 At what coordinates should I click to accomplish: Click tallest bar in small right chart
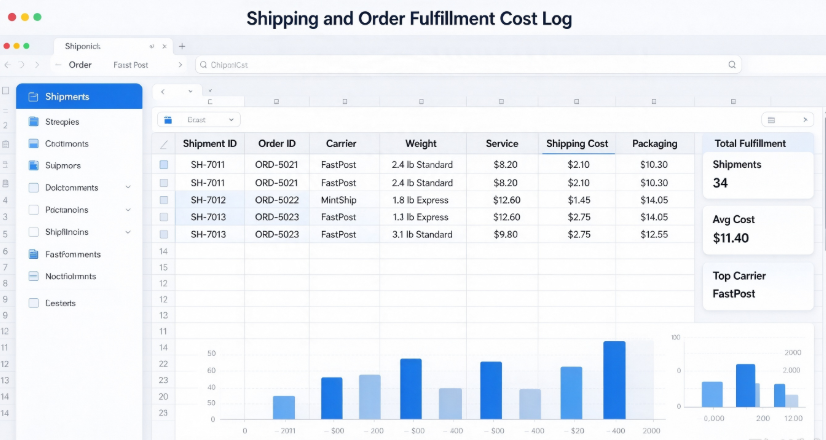[x=745, y=385]
